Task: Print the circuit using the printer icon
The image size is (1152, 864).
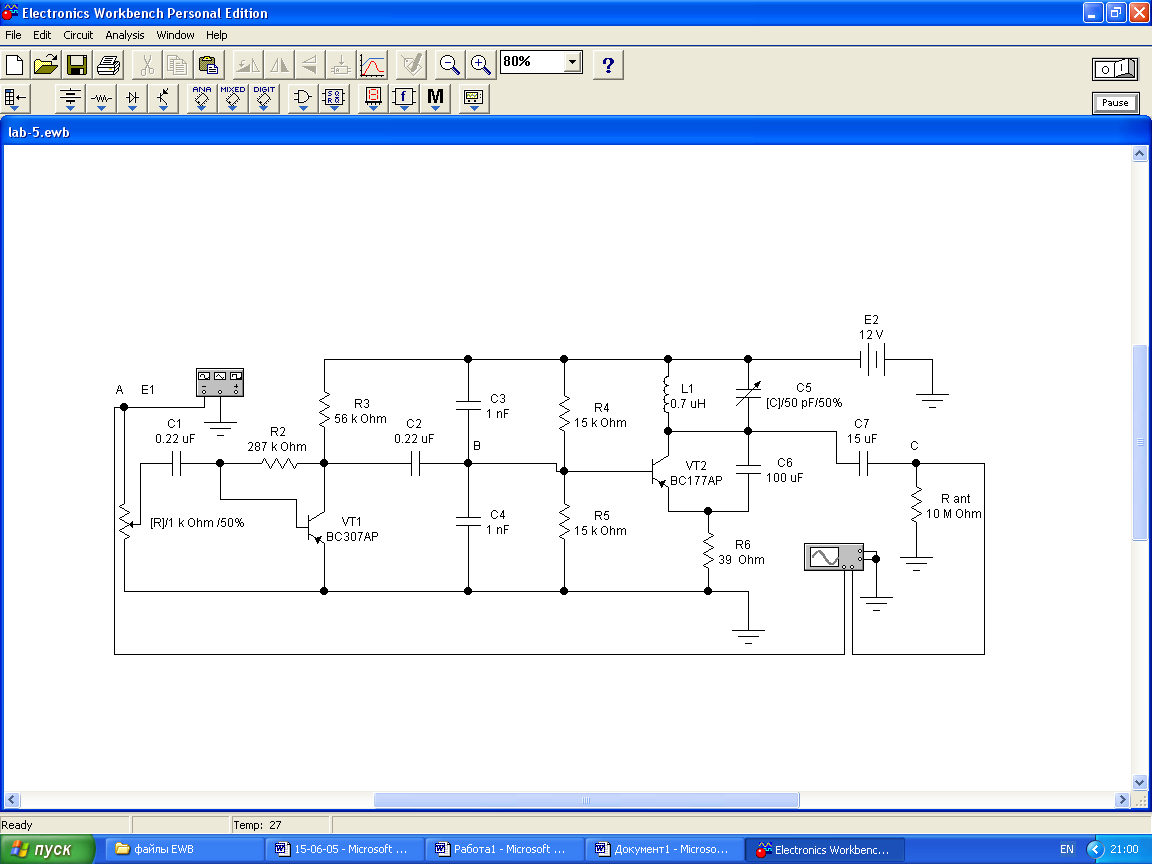Action: (x=108, y=65)
